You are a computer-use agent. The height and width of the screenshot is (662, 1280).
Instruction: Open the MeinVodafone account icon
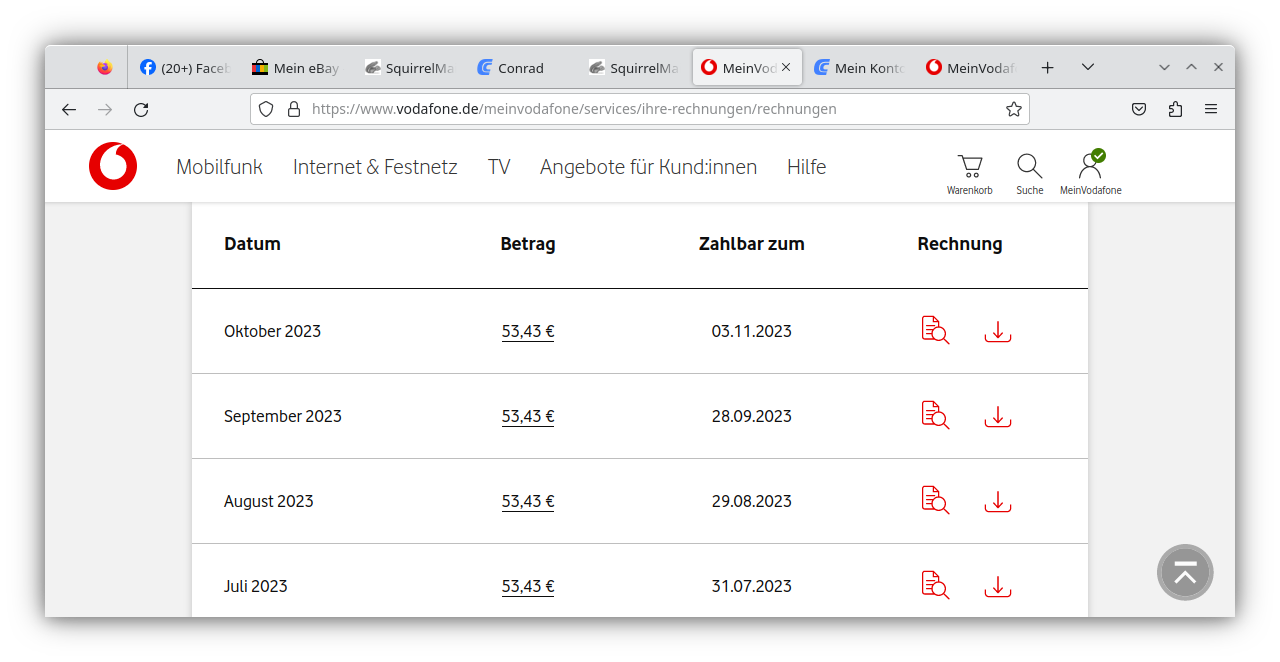click(x=1090, y=172)
